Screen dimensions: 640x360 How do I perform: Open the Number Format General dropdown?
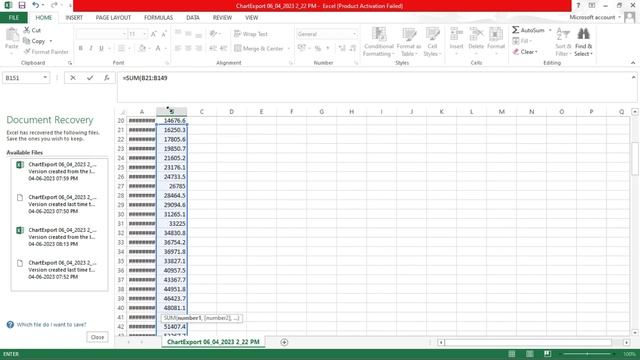pos(354,34)
